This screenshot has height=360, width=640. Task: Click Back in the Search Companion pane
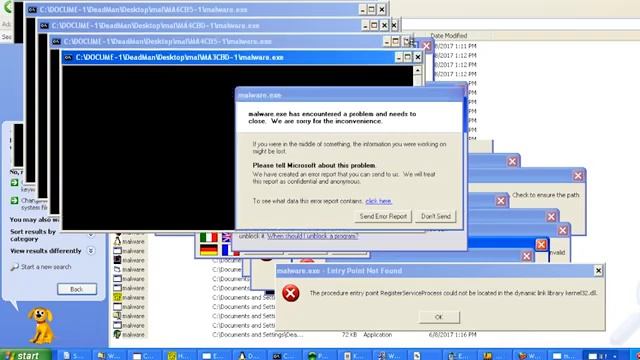click(x=77, y=289)
